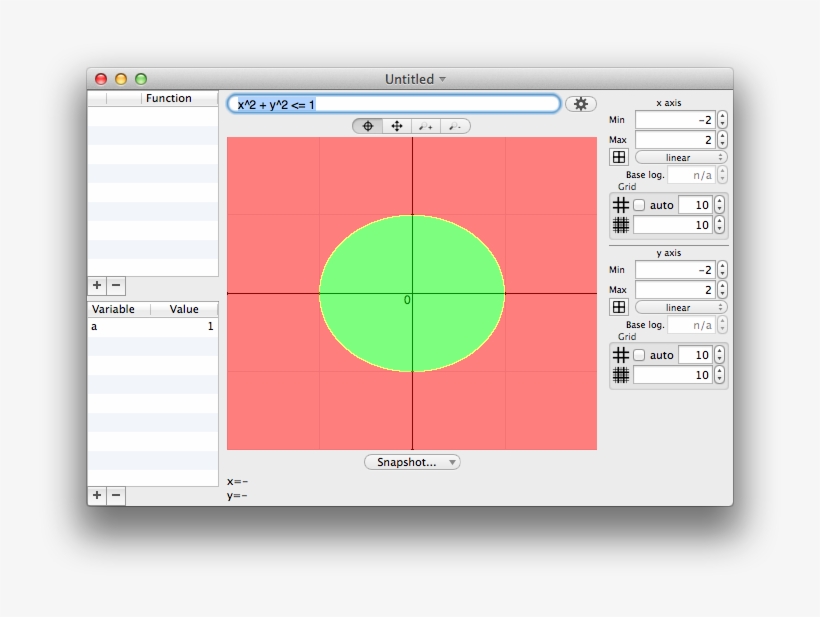Click x axis major grid field 10

tap(696, 205)
